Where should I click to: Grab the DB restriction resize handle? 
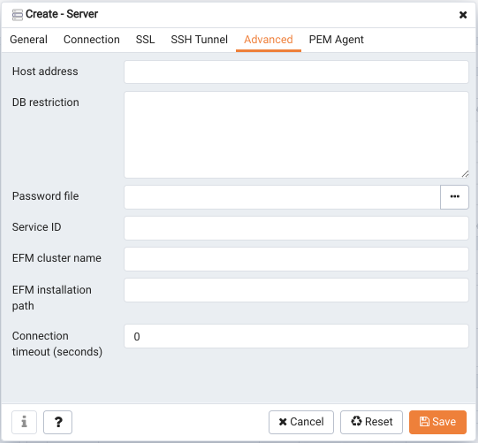465,174
